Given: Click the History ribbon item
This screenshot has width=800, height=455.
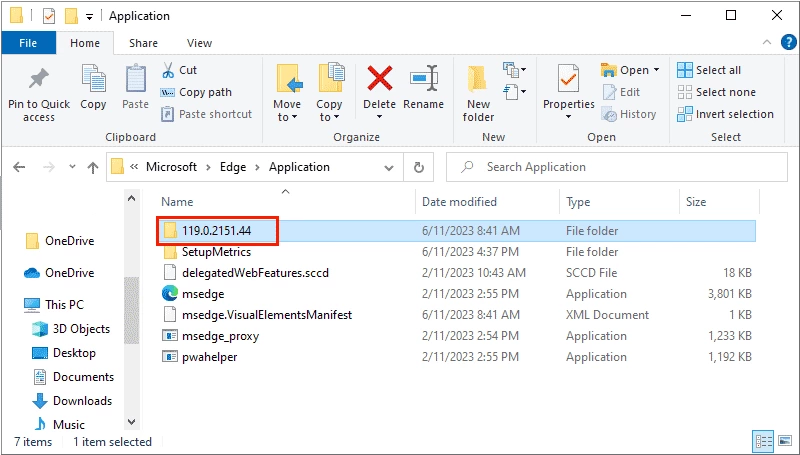Looking at the screenshot, I should pos(629,114).
